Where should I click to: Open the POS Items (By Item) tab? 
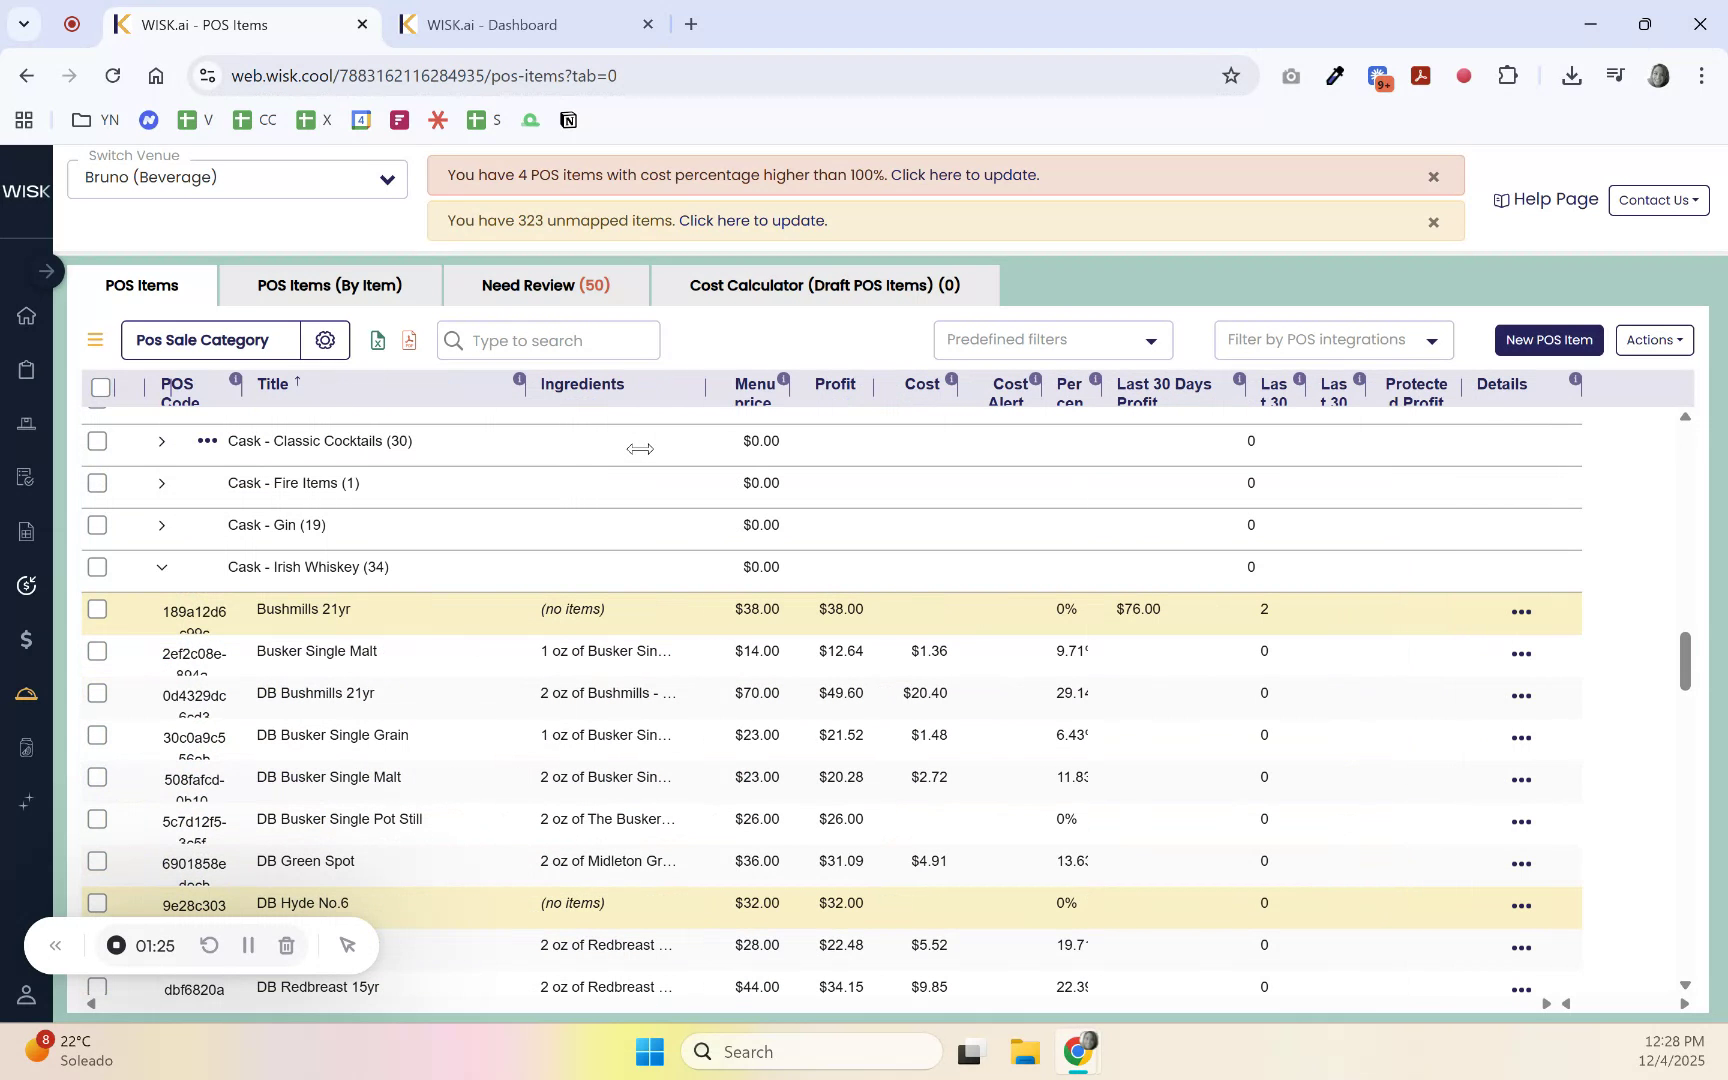(x=330, y=285)
